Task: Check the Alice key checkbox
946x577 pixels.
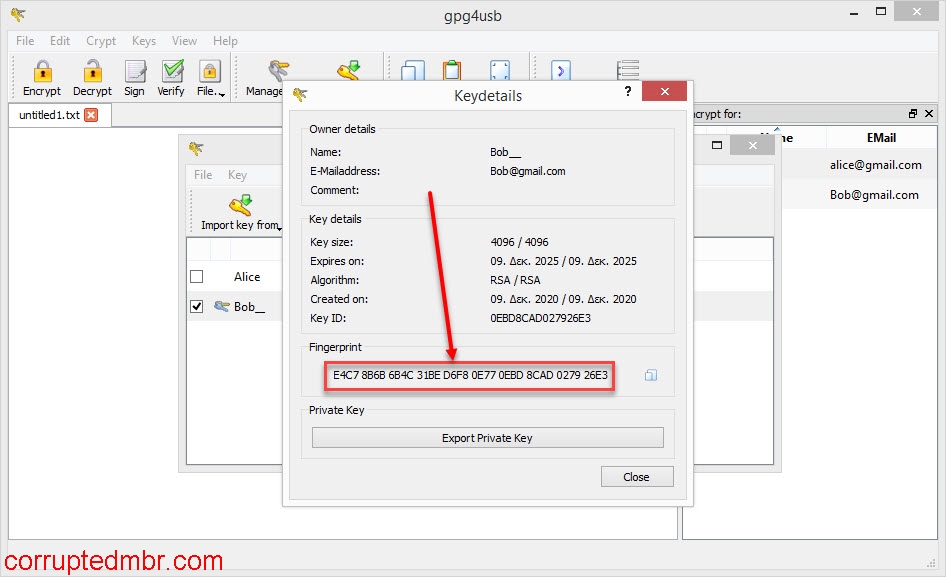Action: click(197, 276)
